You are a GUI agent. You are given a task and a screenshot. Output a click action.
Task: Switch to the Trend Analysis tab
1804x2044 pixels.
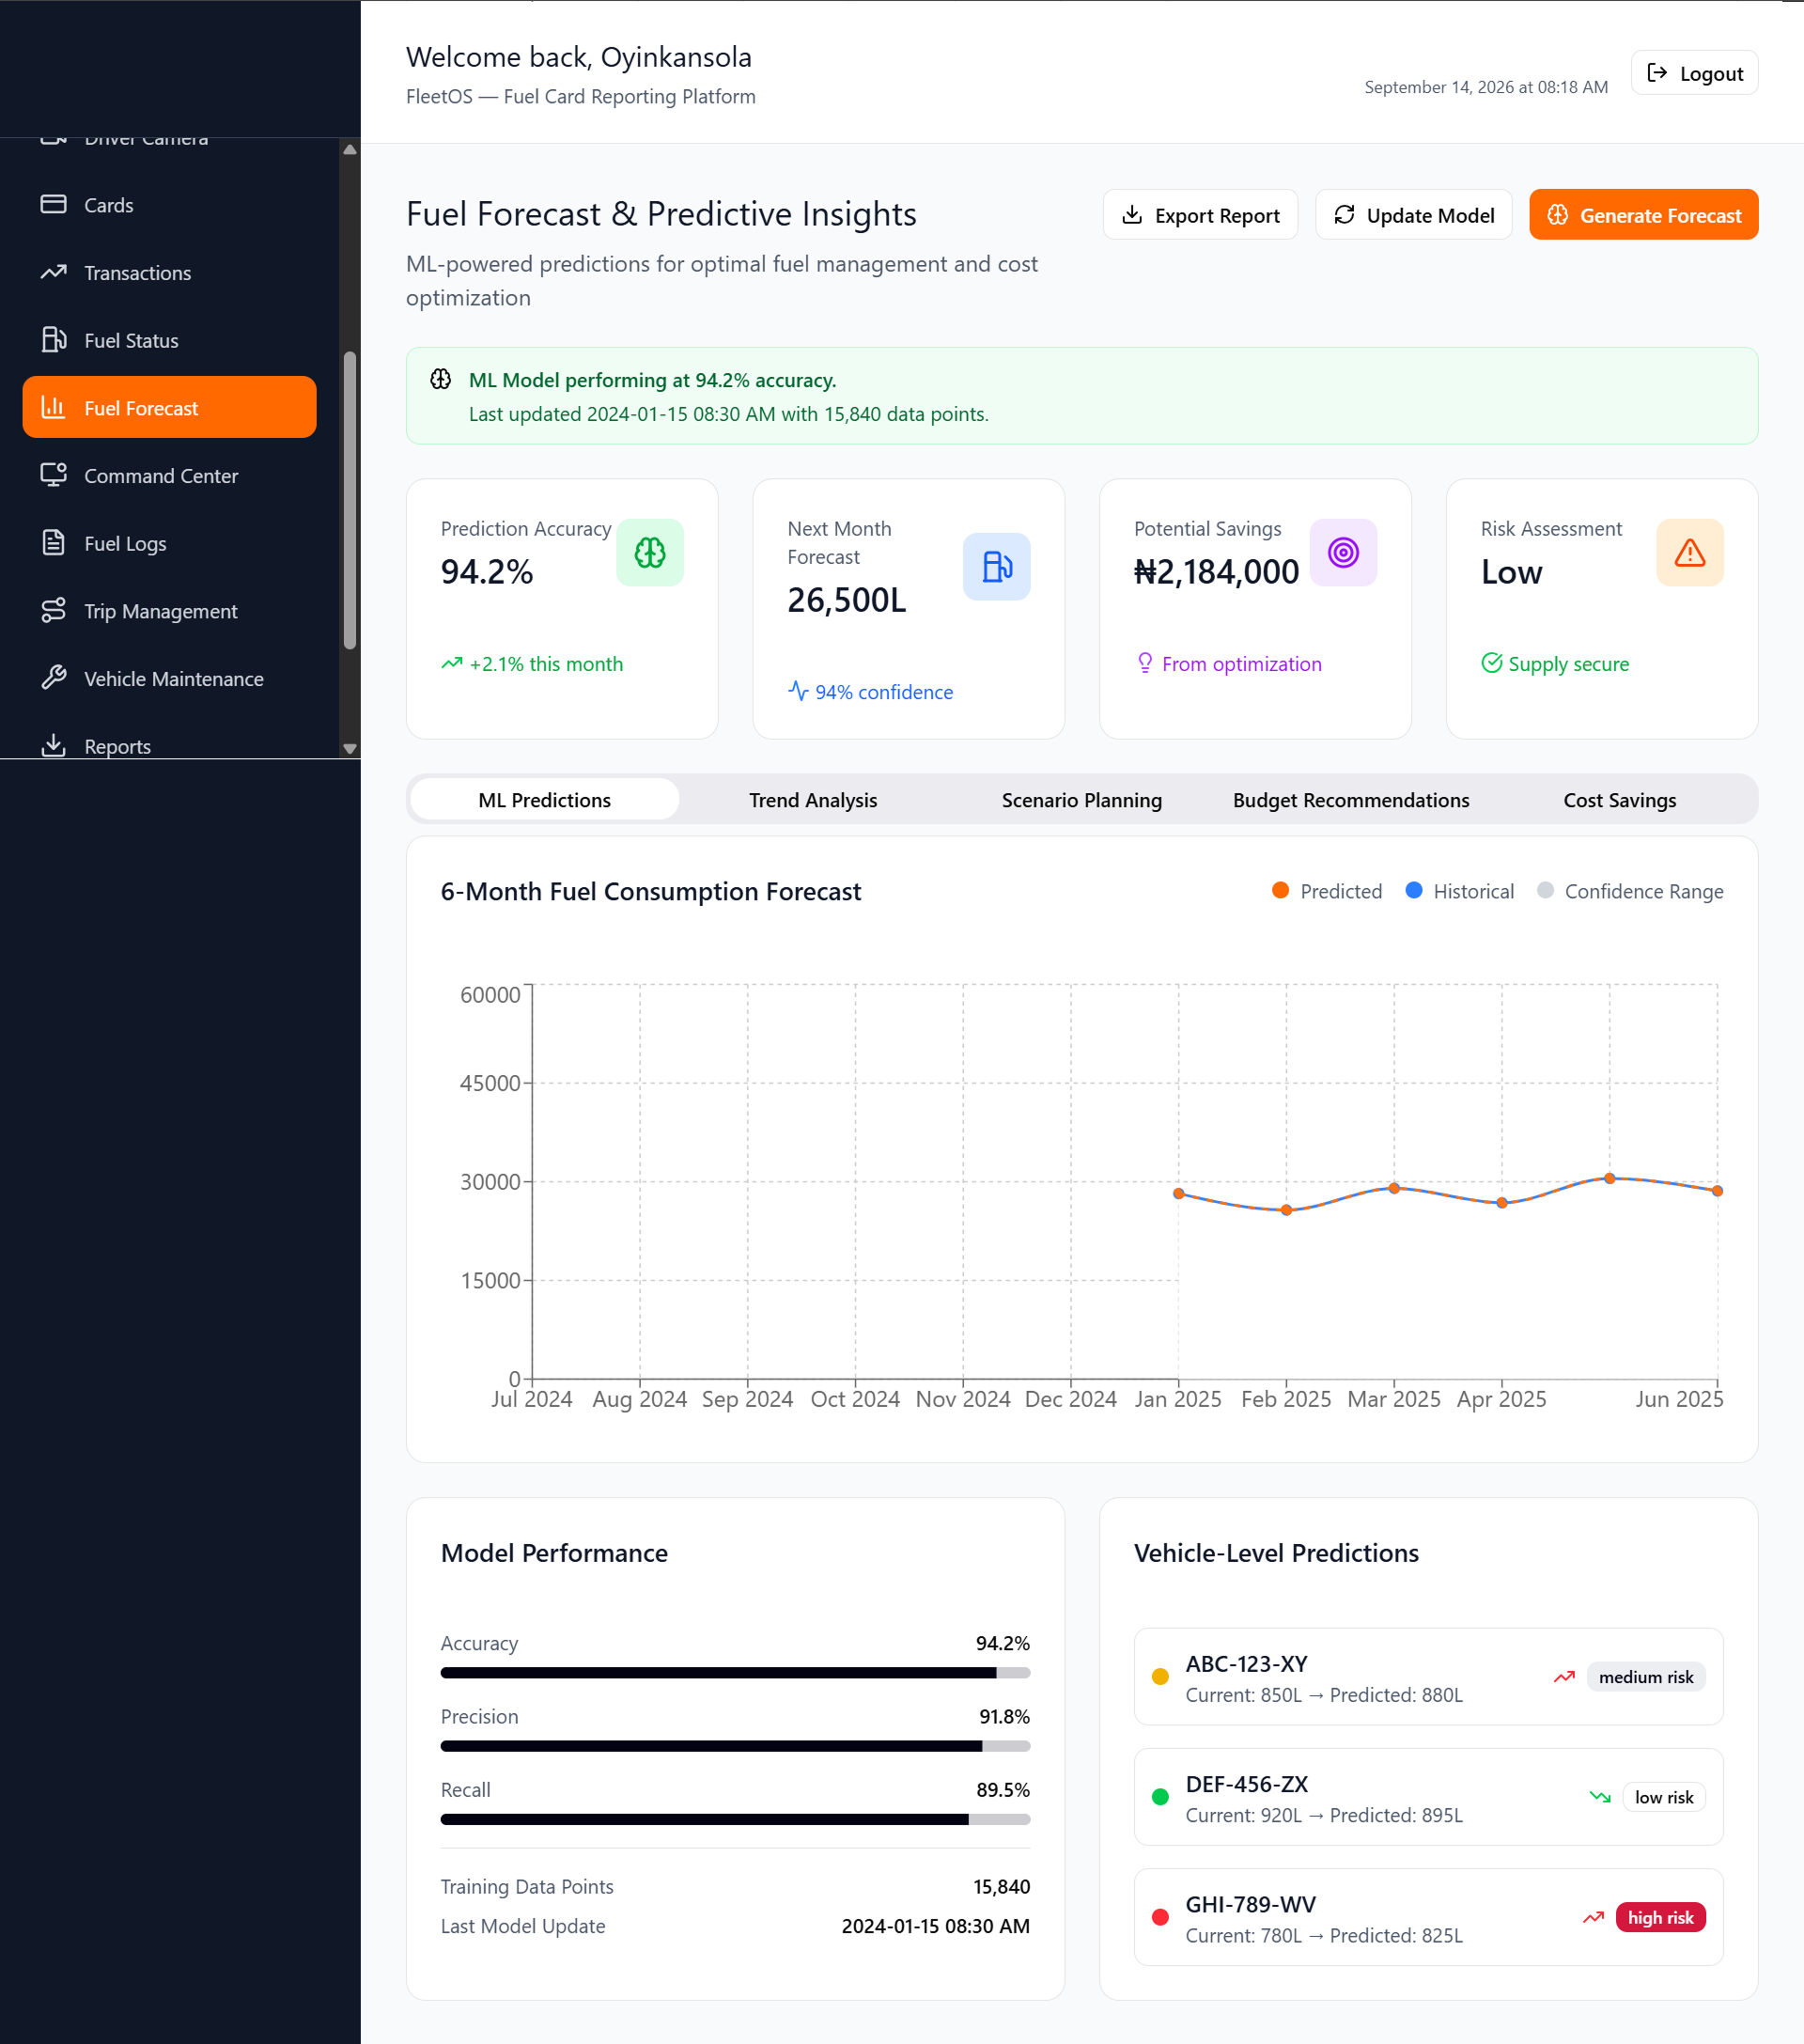[x=813, y=800]
